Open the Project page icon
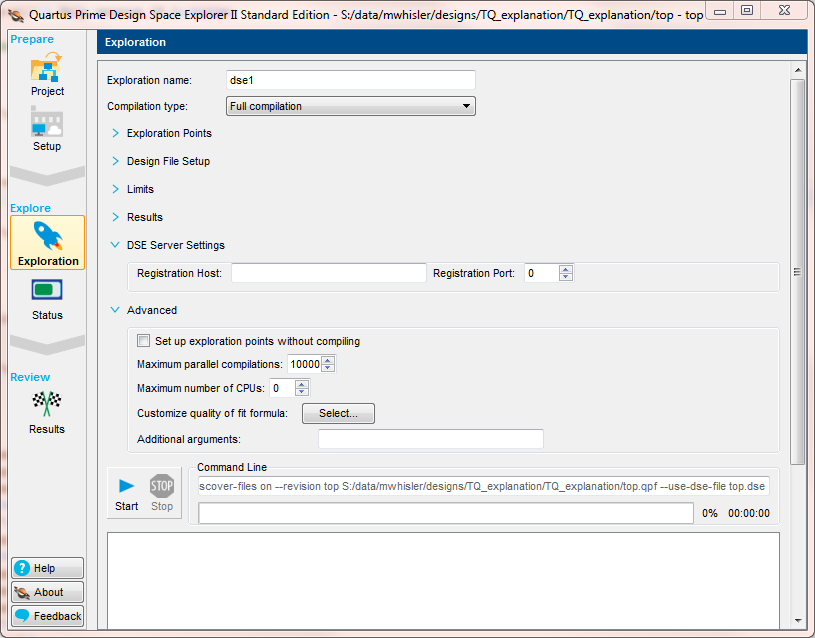This screenshot has height=638, width=815. pos(47,70)
